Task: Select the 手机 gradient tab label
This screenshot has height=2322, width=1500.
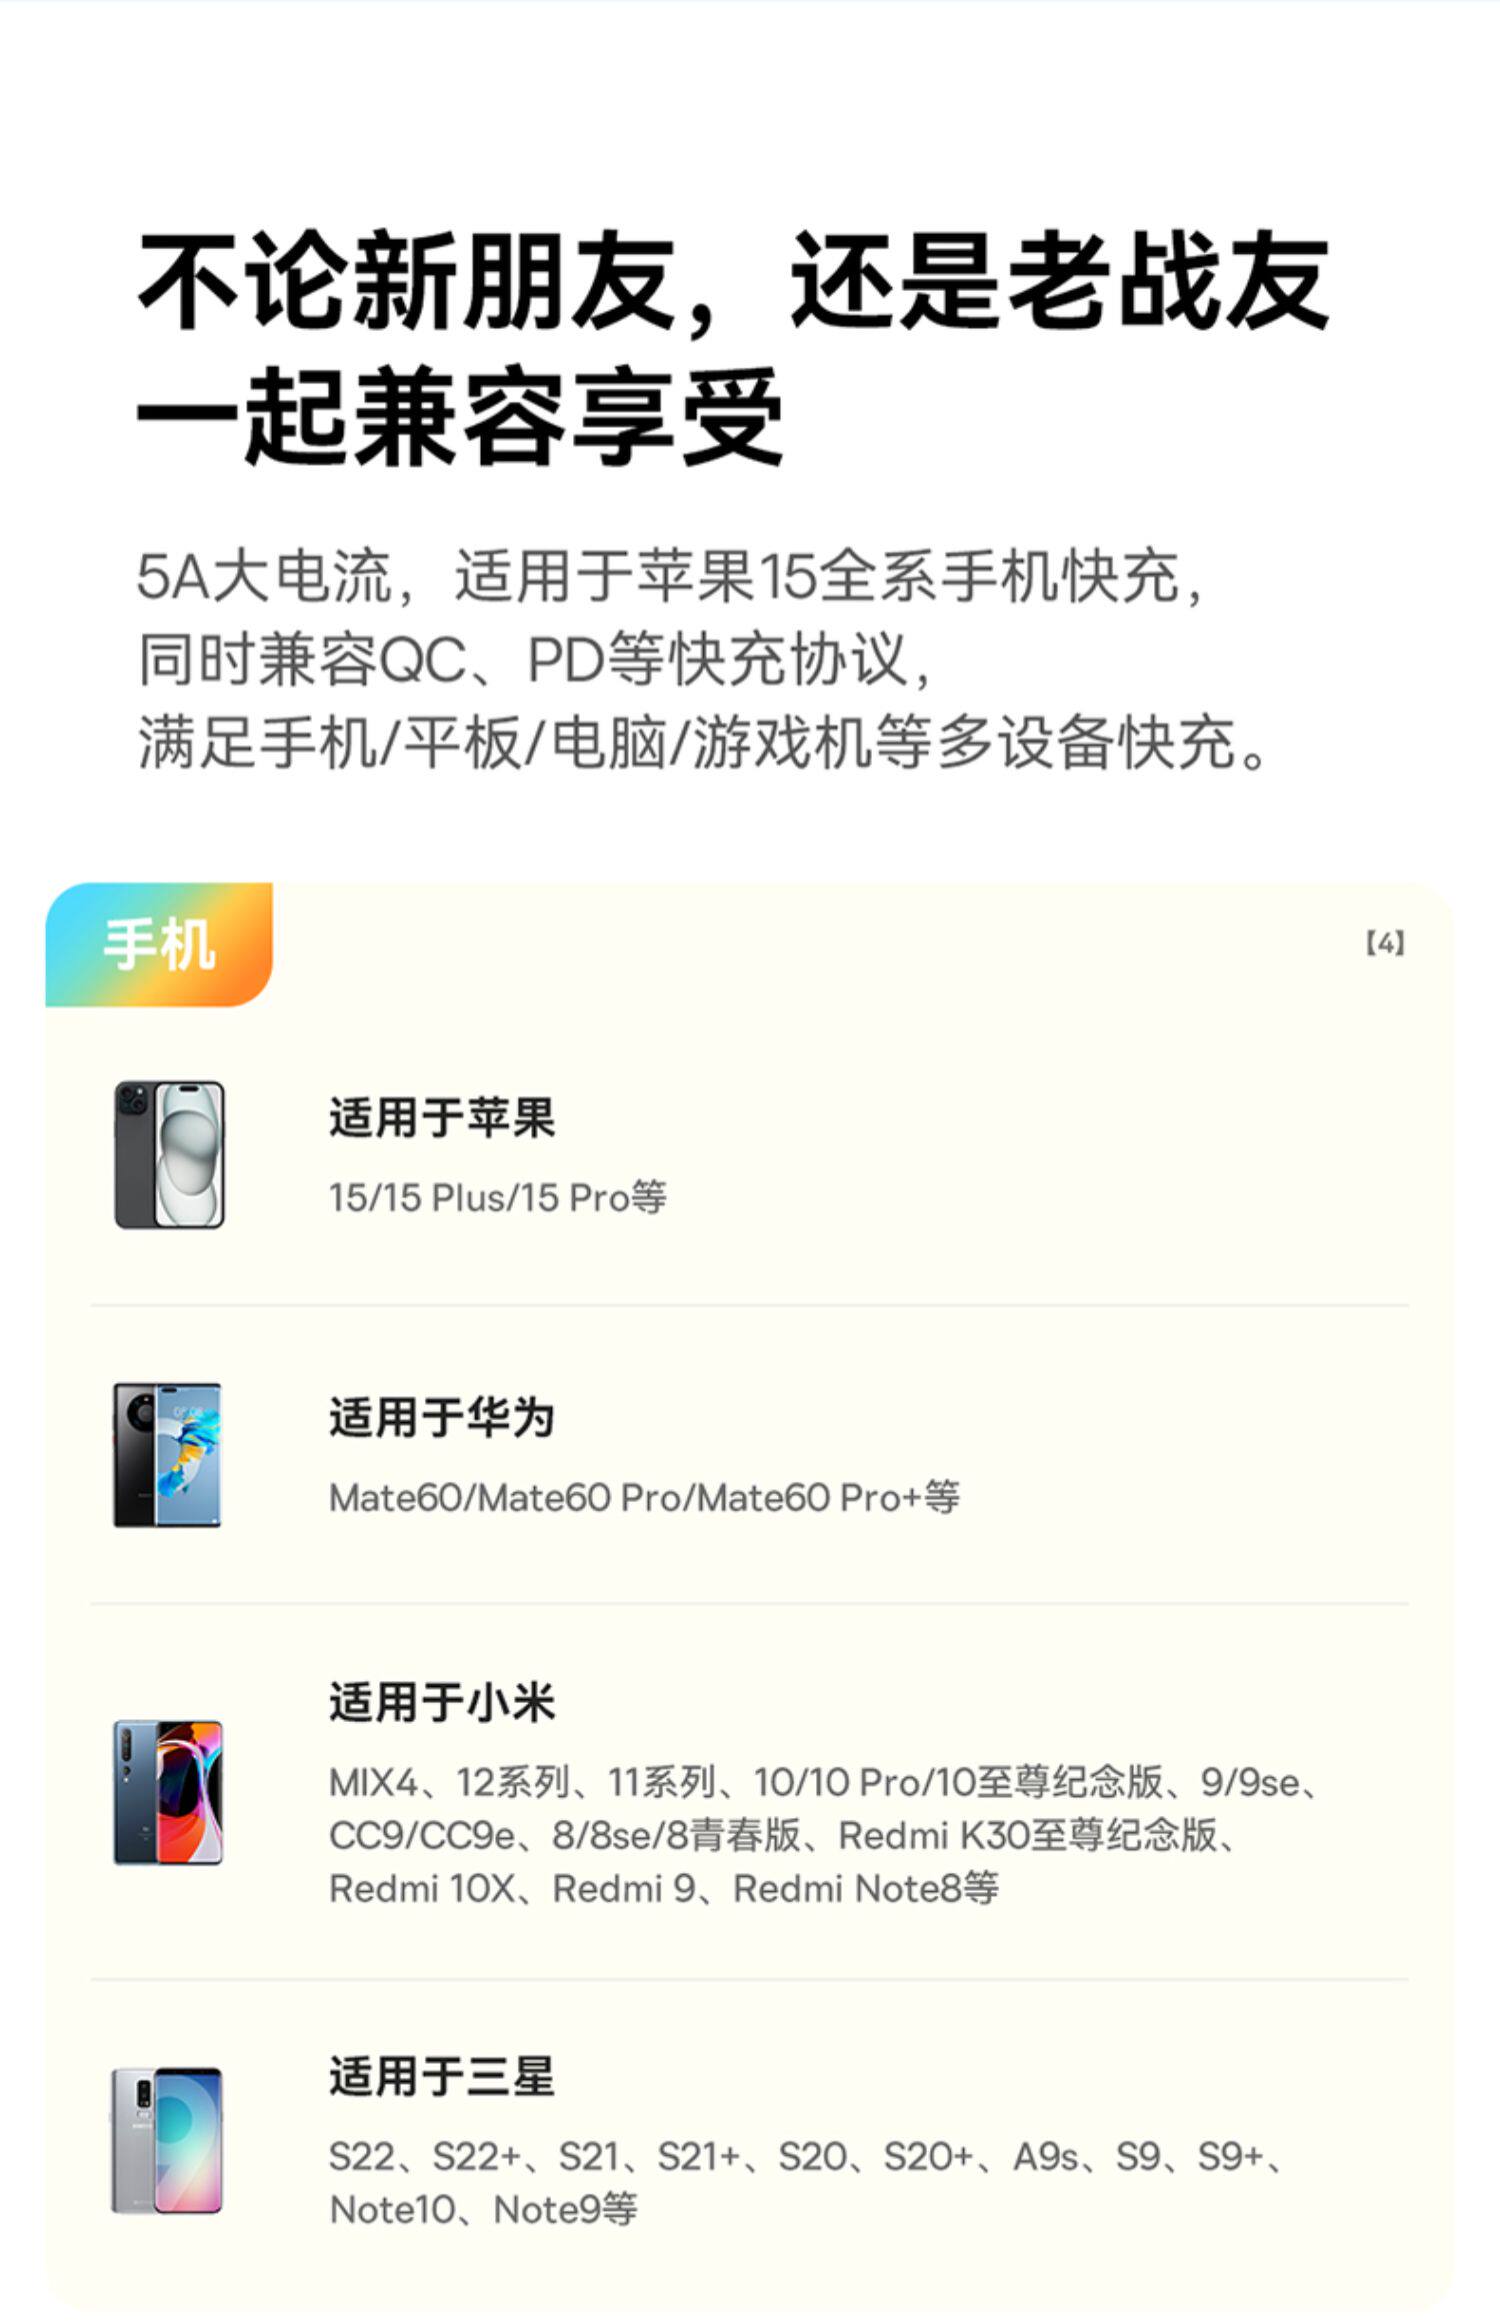Action: coord(159,944)
